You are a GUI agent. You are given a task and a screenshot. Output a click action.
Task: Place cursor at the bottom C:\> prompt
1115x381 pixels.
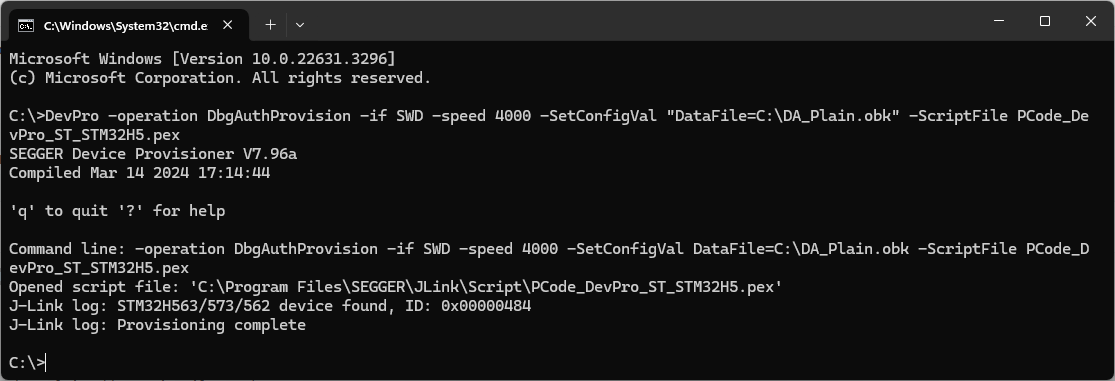27,363
